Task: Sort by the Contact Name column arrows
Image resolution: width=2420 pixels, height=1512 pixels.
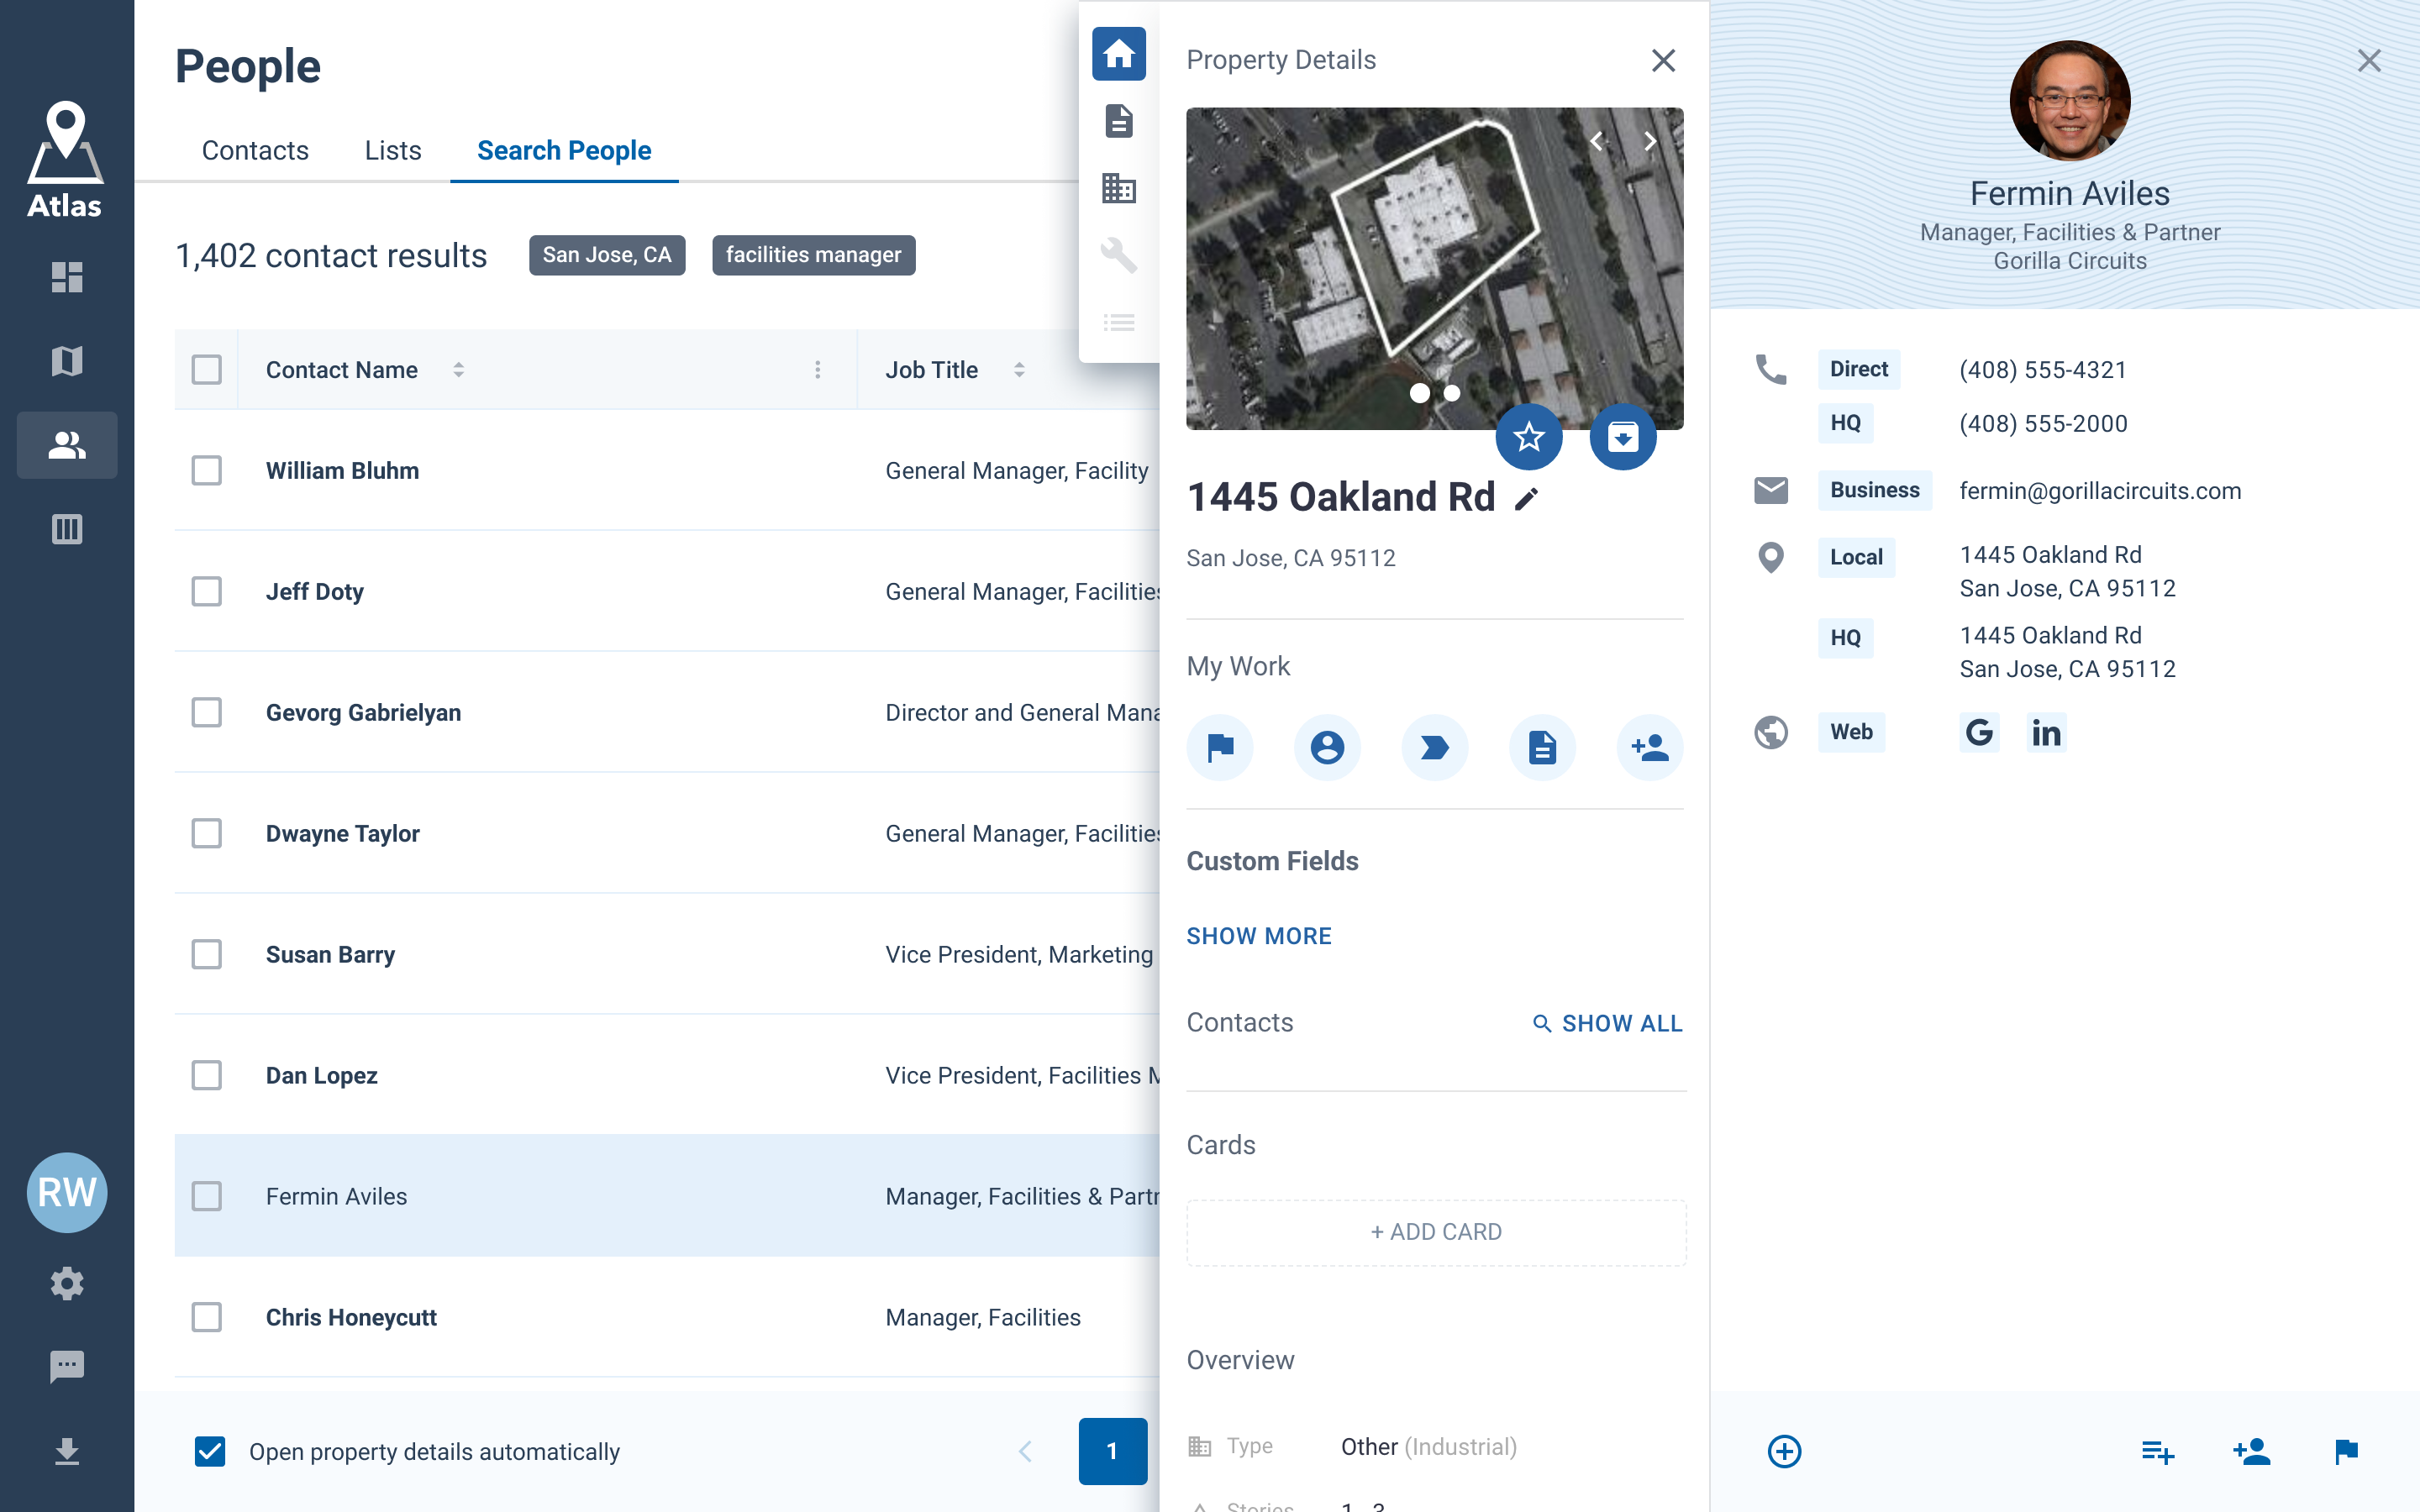Action: click(x=458, y=370)
